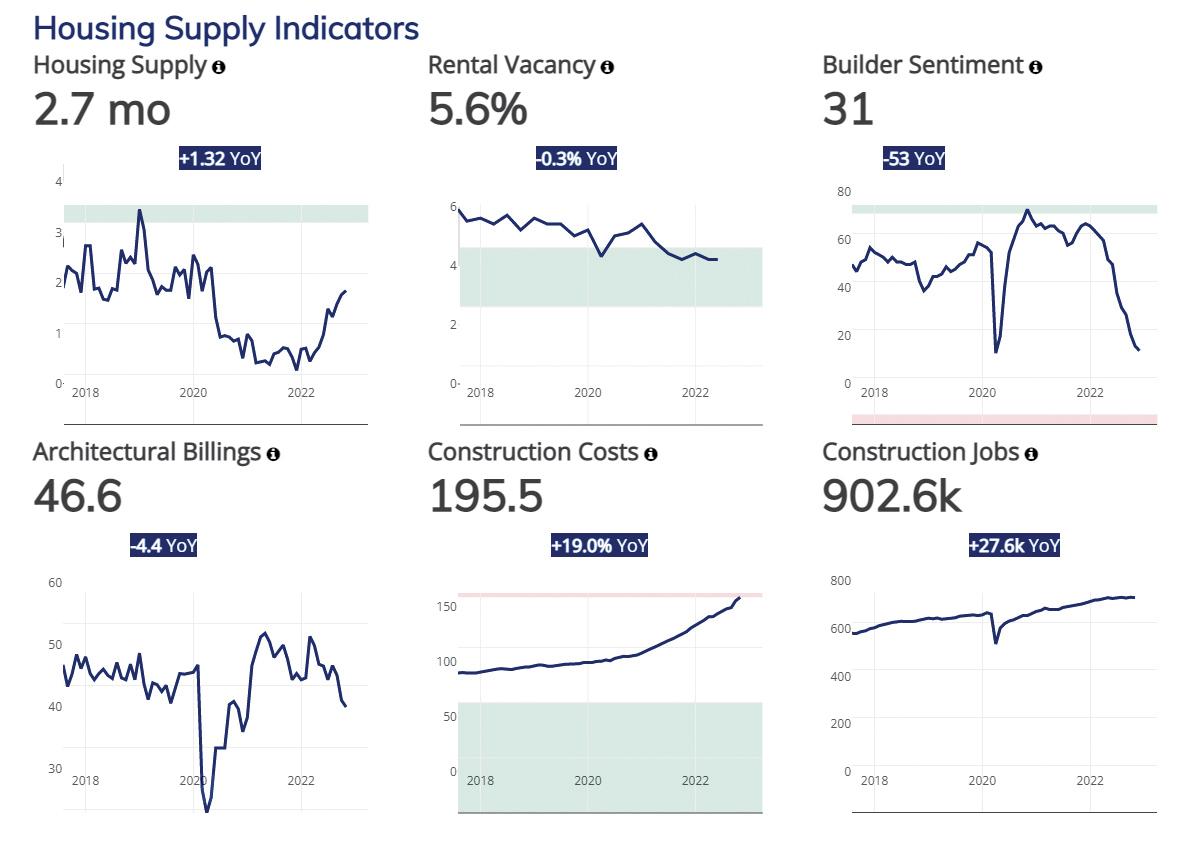This screenshot has height=849, width=1200.
Task: Click the 2.7 mo housing supply value
Action: click(102, 108)
